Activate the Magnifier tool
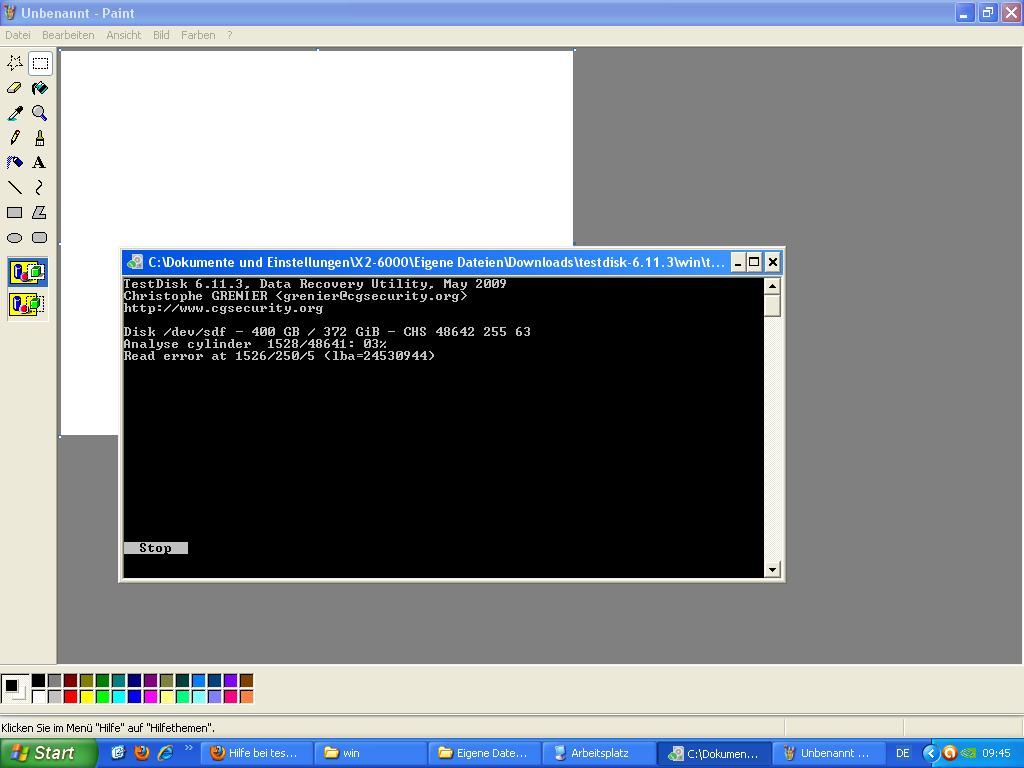This screenshot has width=1024, height=768. point(40,113)
